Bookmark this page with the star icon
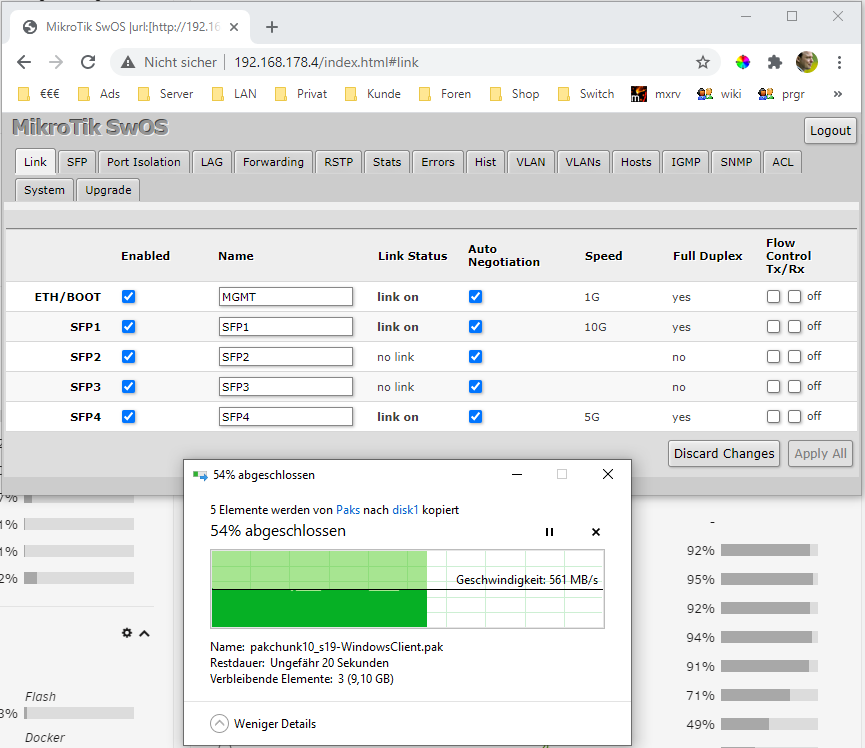The height and width of the screenshot is (748, 865). tap(702, 62)
